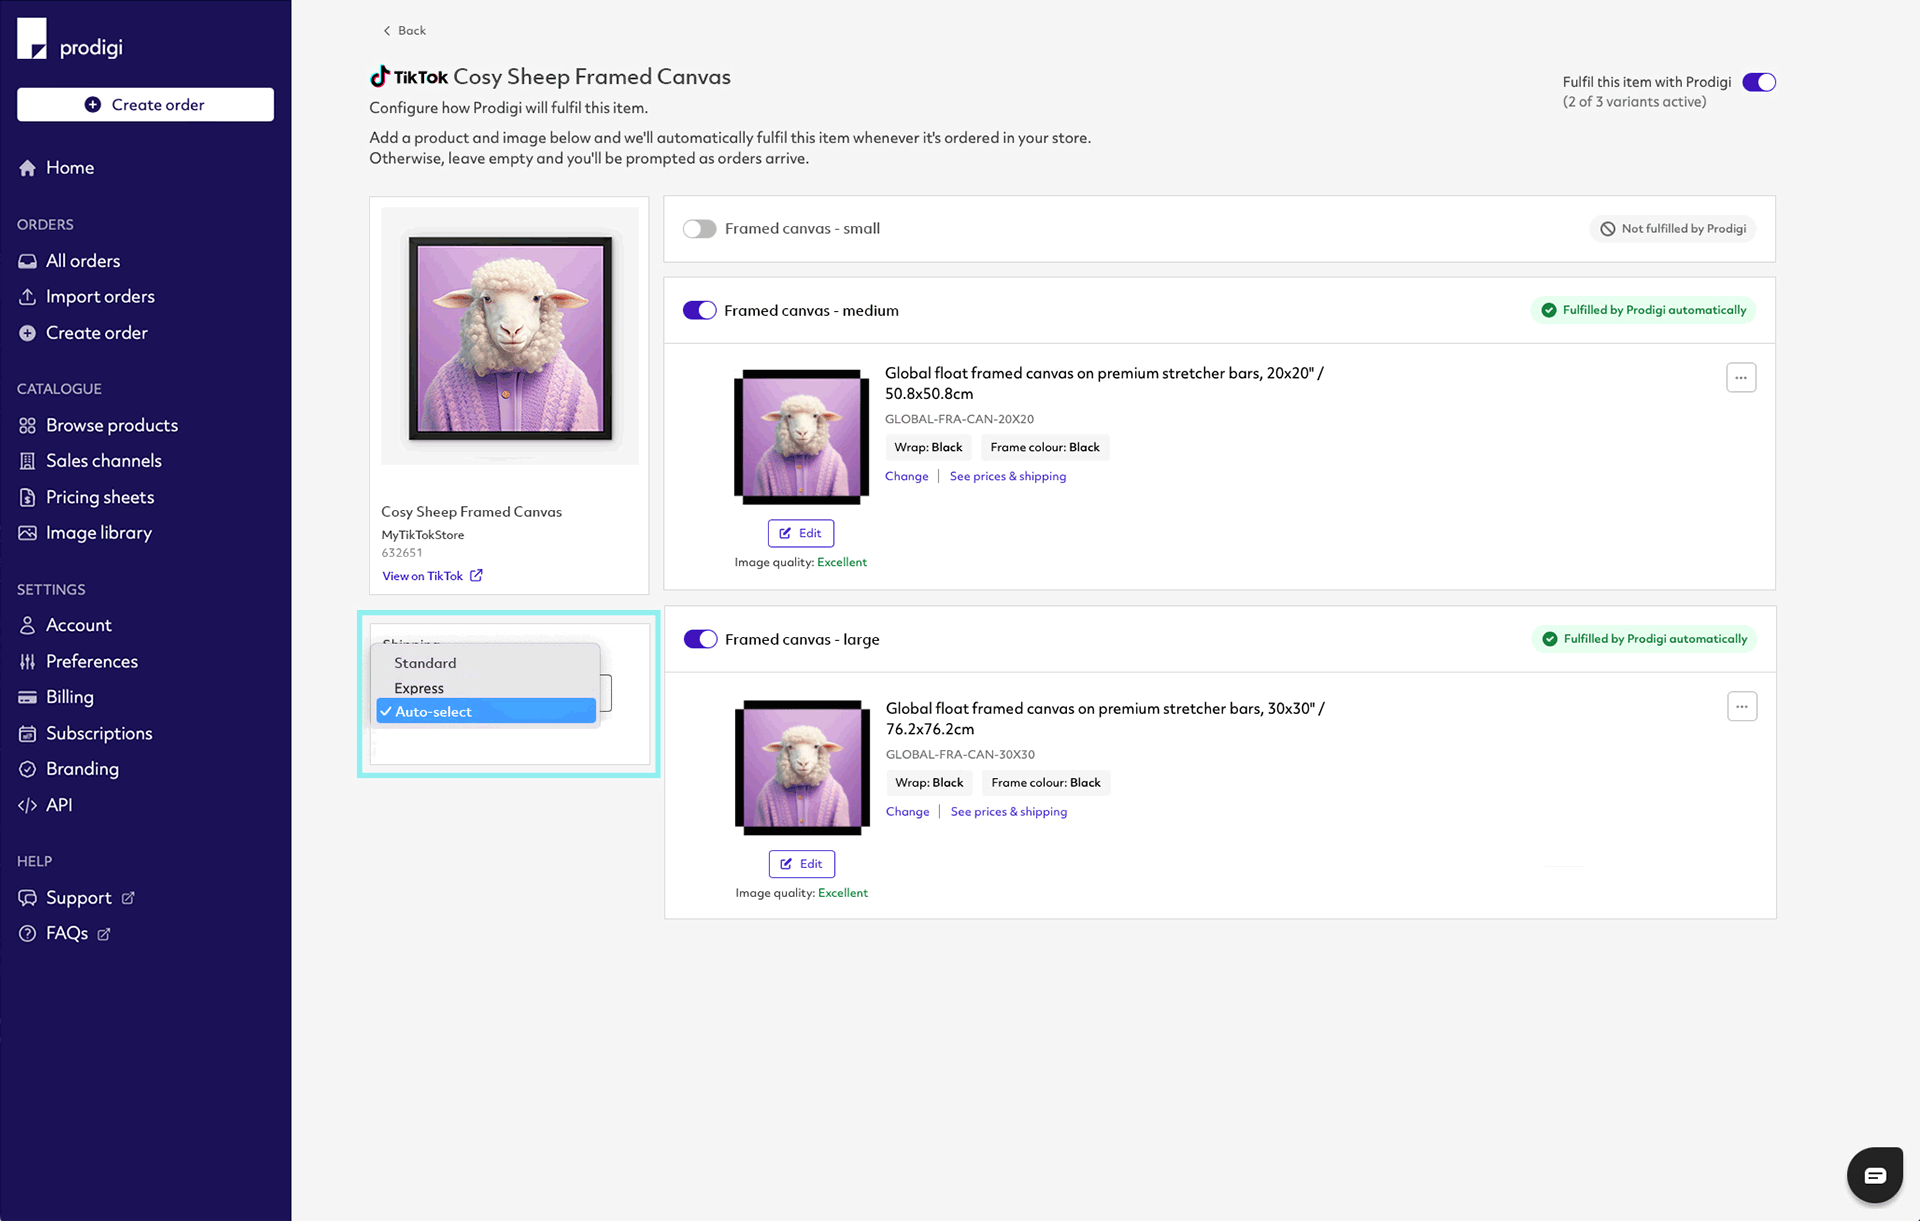
Task: Select Express in the shipping dropdown
Action: click(x=419, y=687)
